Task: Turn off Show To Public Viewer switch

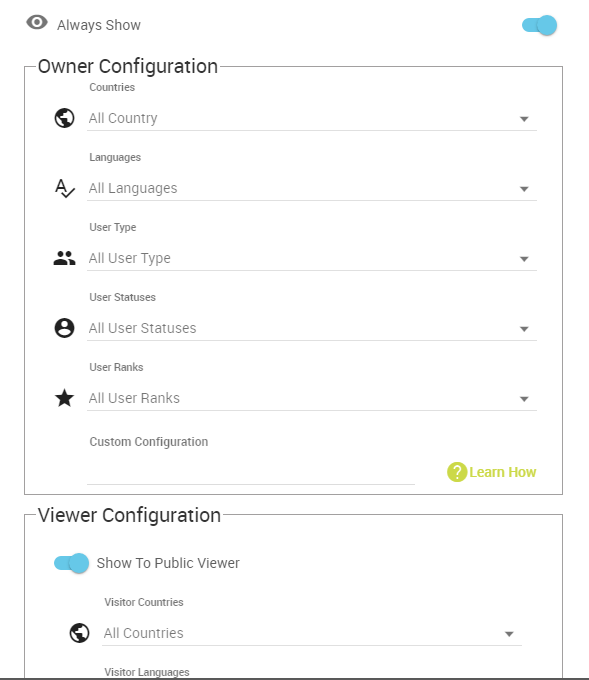Action: click(x=71, y=563)
